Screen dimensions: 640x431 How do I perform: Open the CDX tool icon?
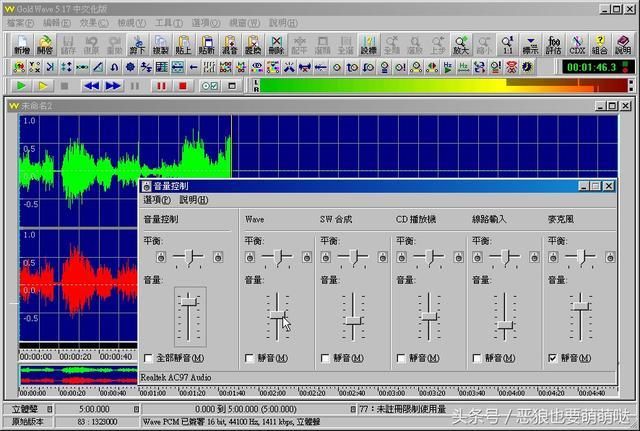(576, 44)
